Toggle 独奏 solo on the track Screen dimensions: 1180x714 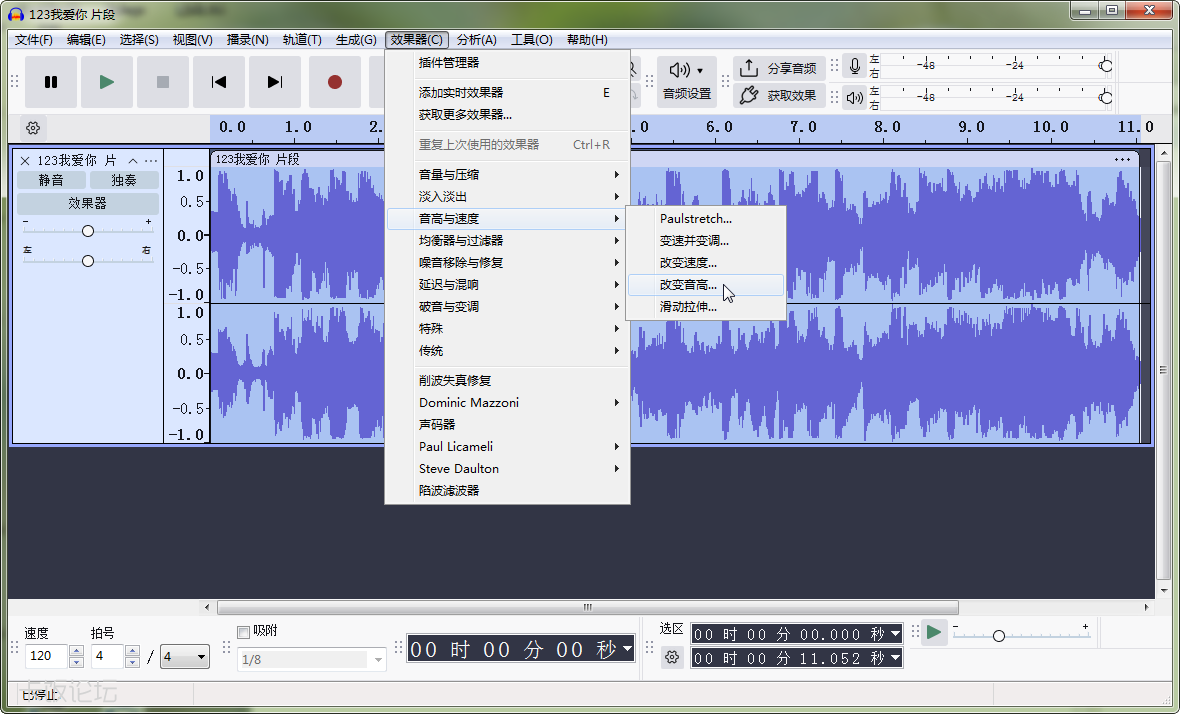(124, 181)
